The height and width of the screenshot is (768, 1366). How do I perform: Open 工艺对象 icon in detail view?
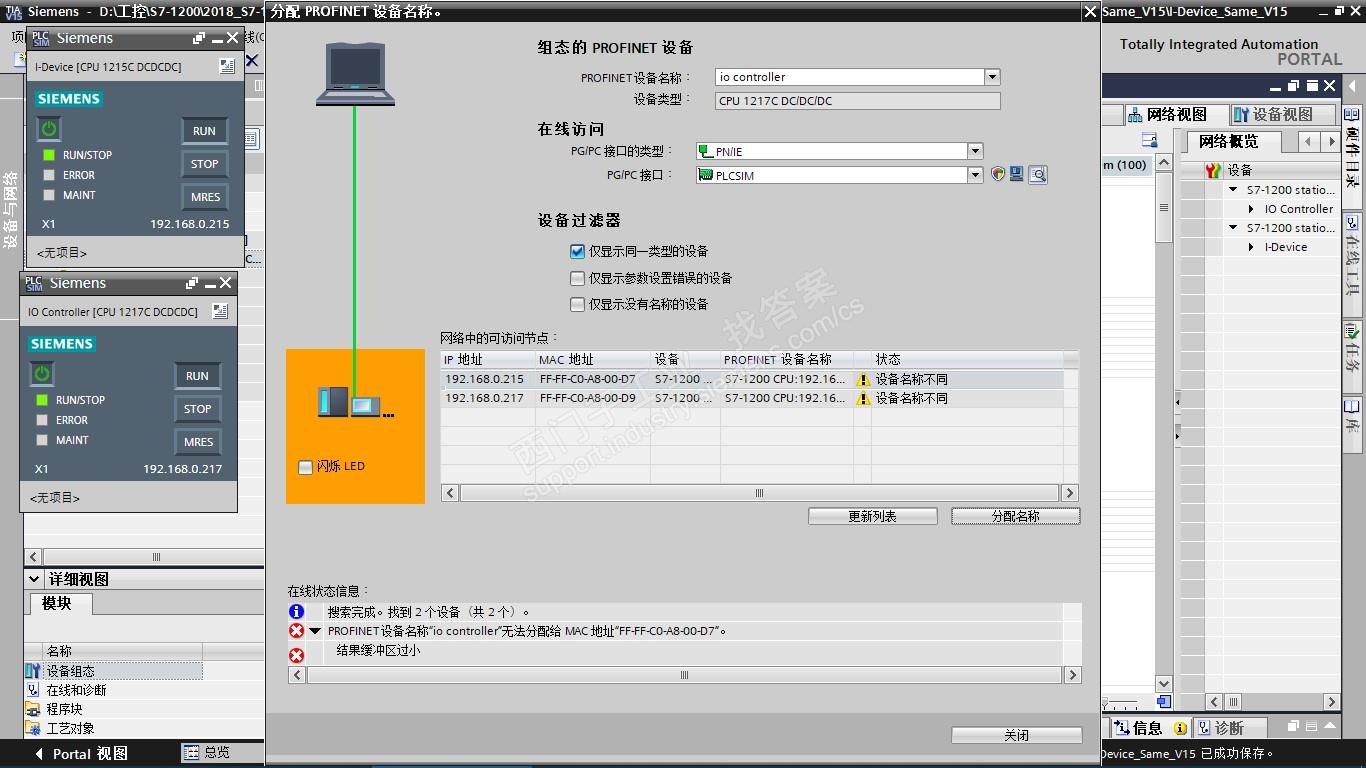pos(32,728)
